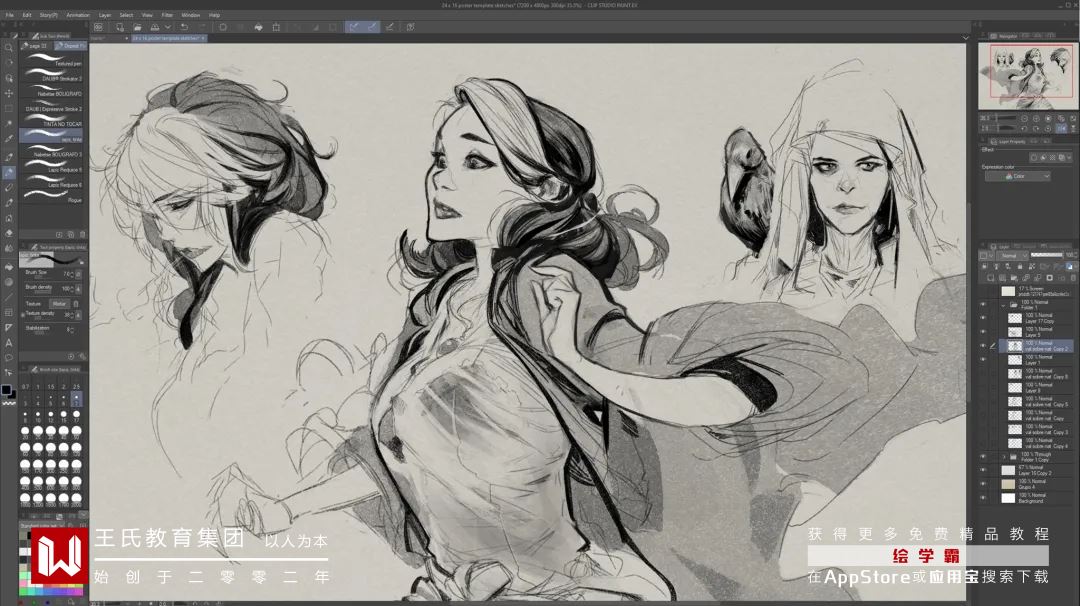Open the CLIP STUDIO launcher icon

[98, 27]
